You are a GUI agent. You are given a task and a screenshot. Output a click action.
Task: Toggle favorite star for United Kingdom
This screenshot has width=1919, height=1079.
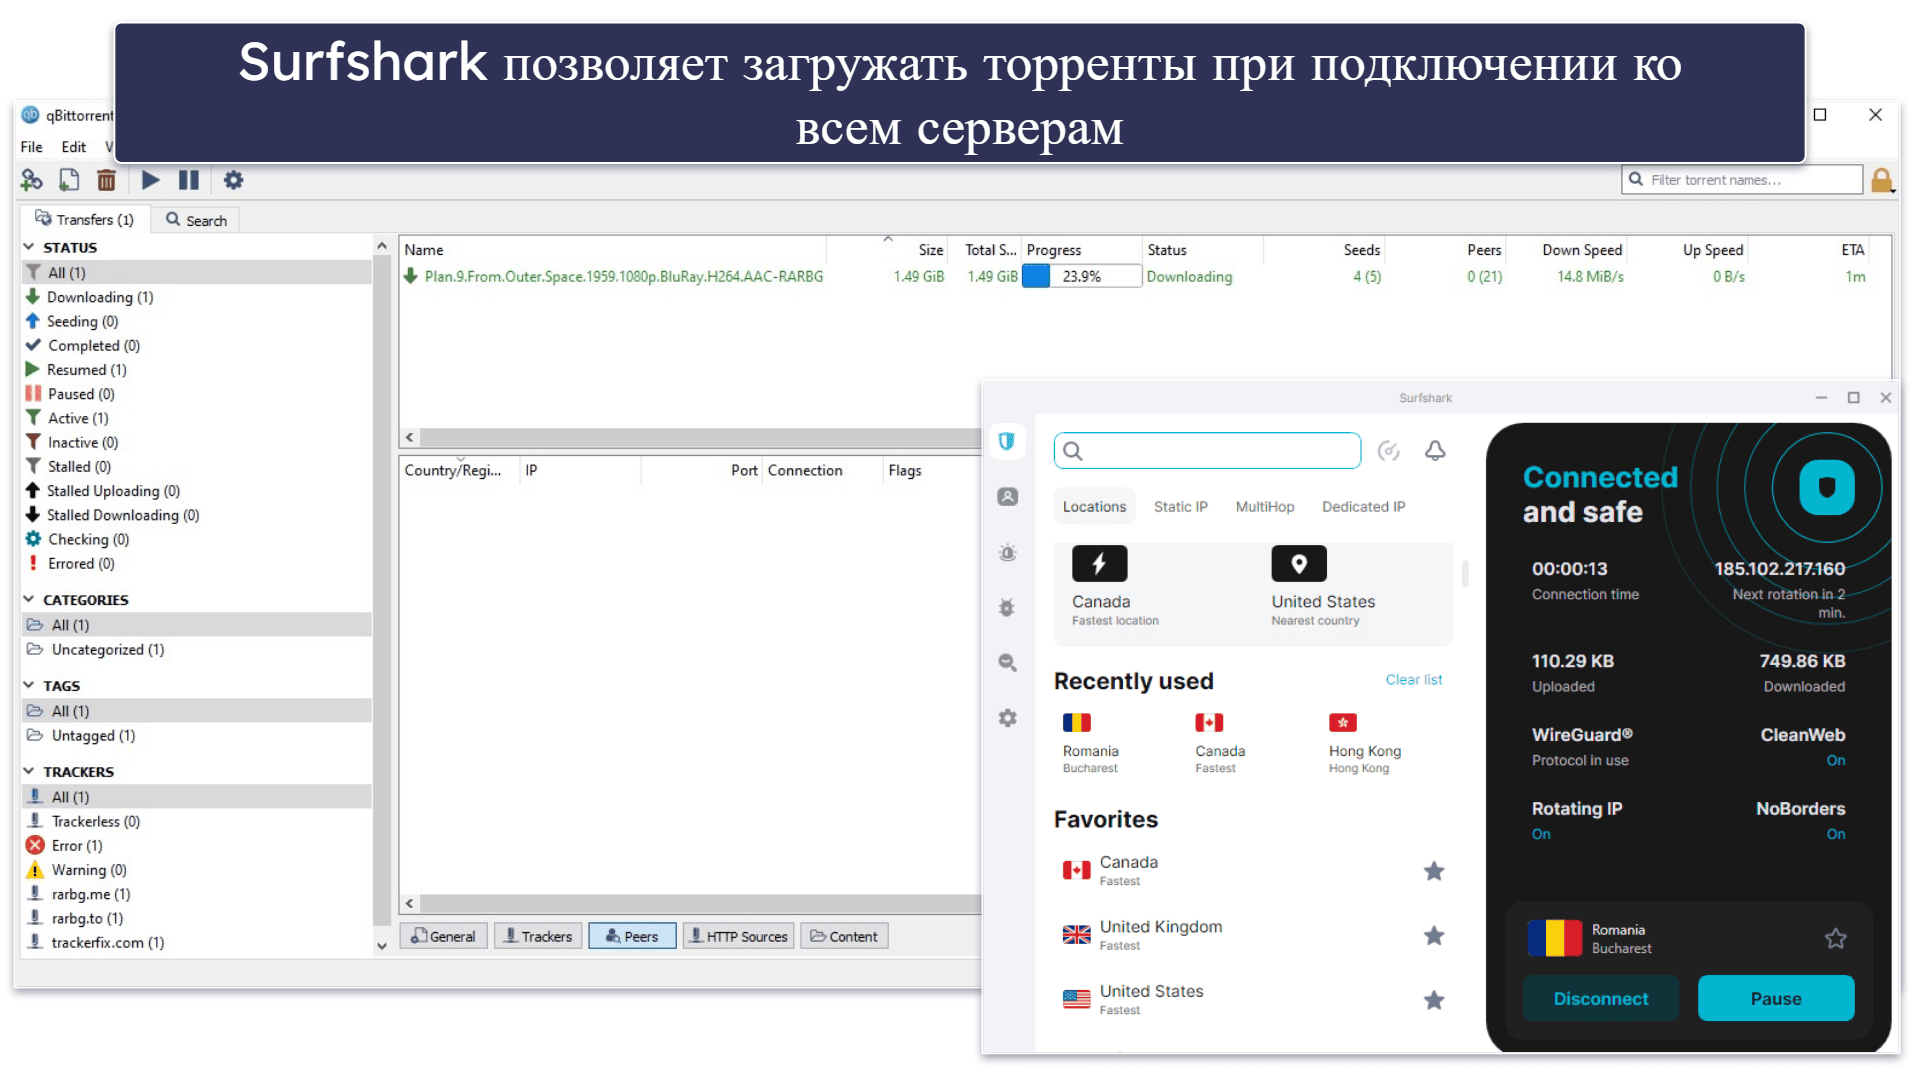tap(1433, 936)
